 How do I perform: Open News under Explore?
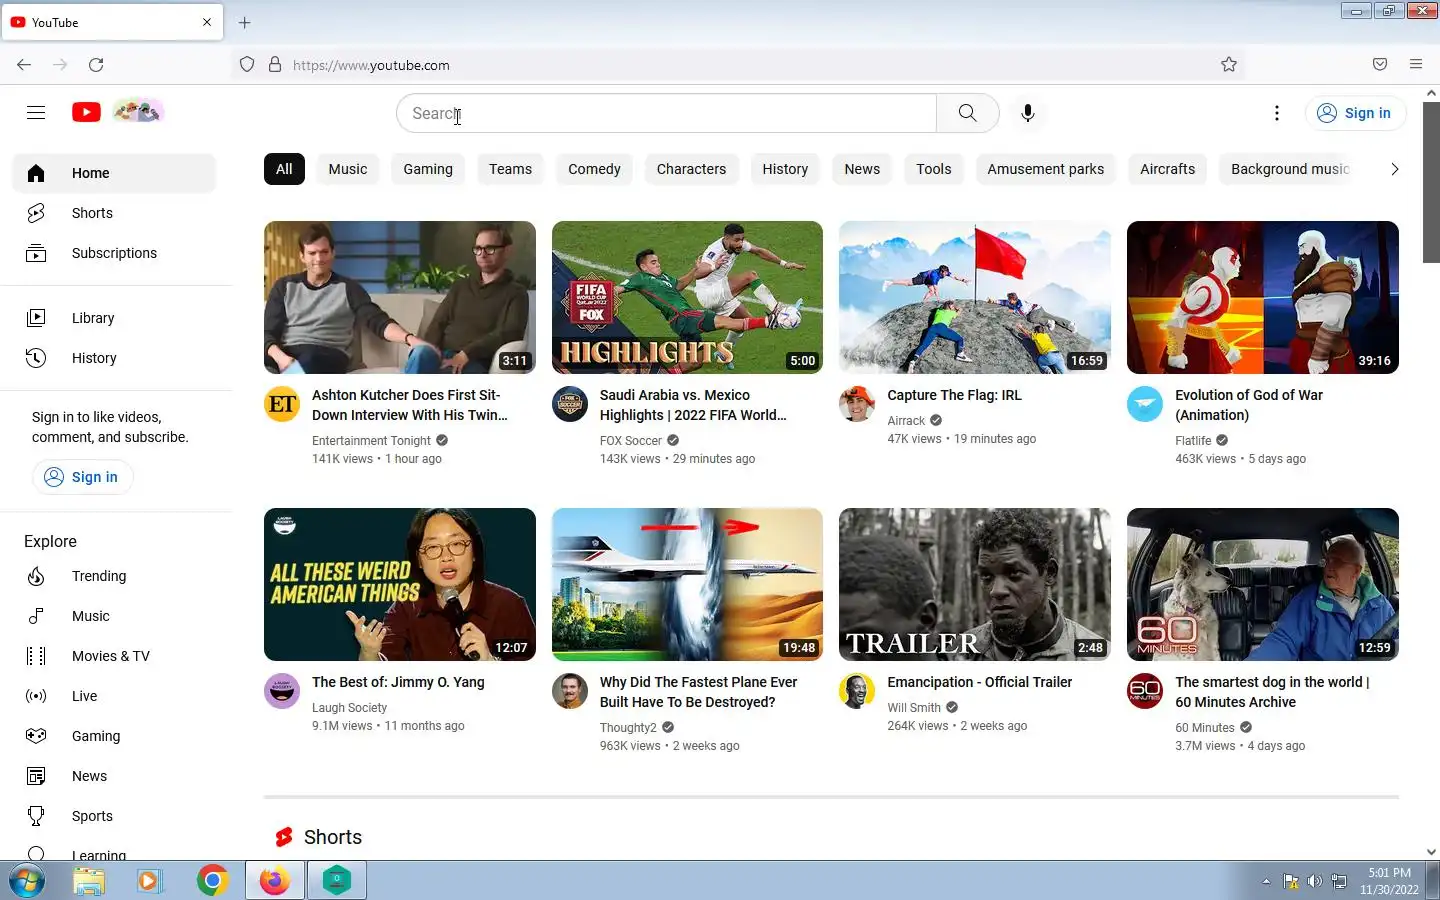[114, 776]
